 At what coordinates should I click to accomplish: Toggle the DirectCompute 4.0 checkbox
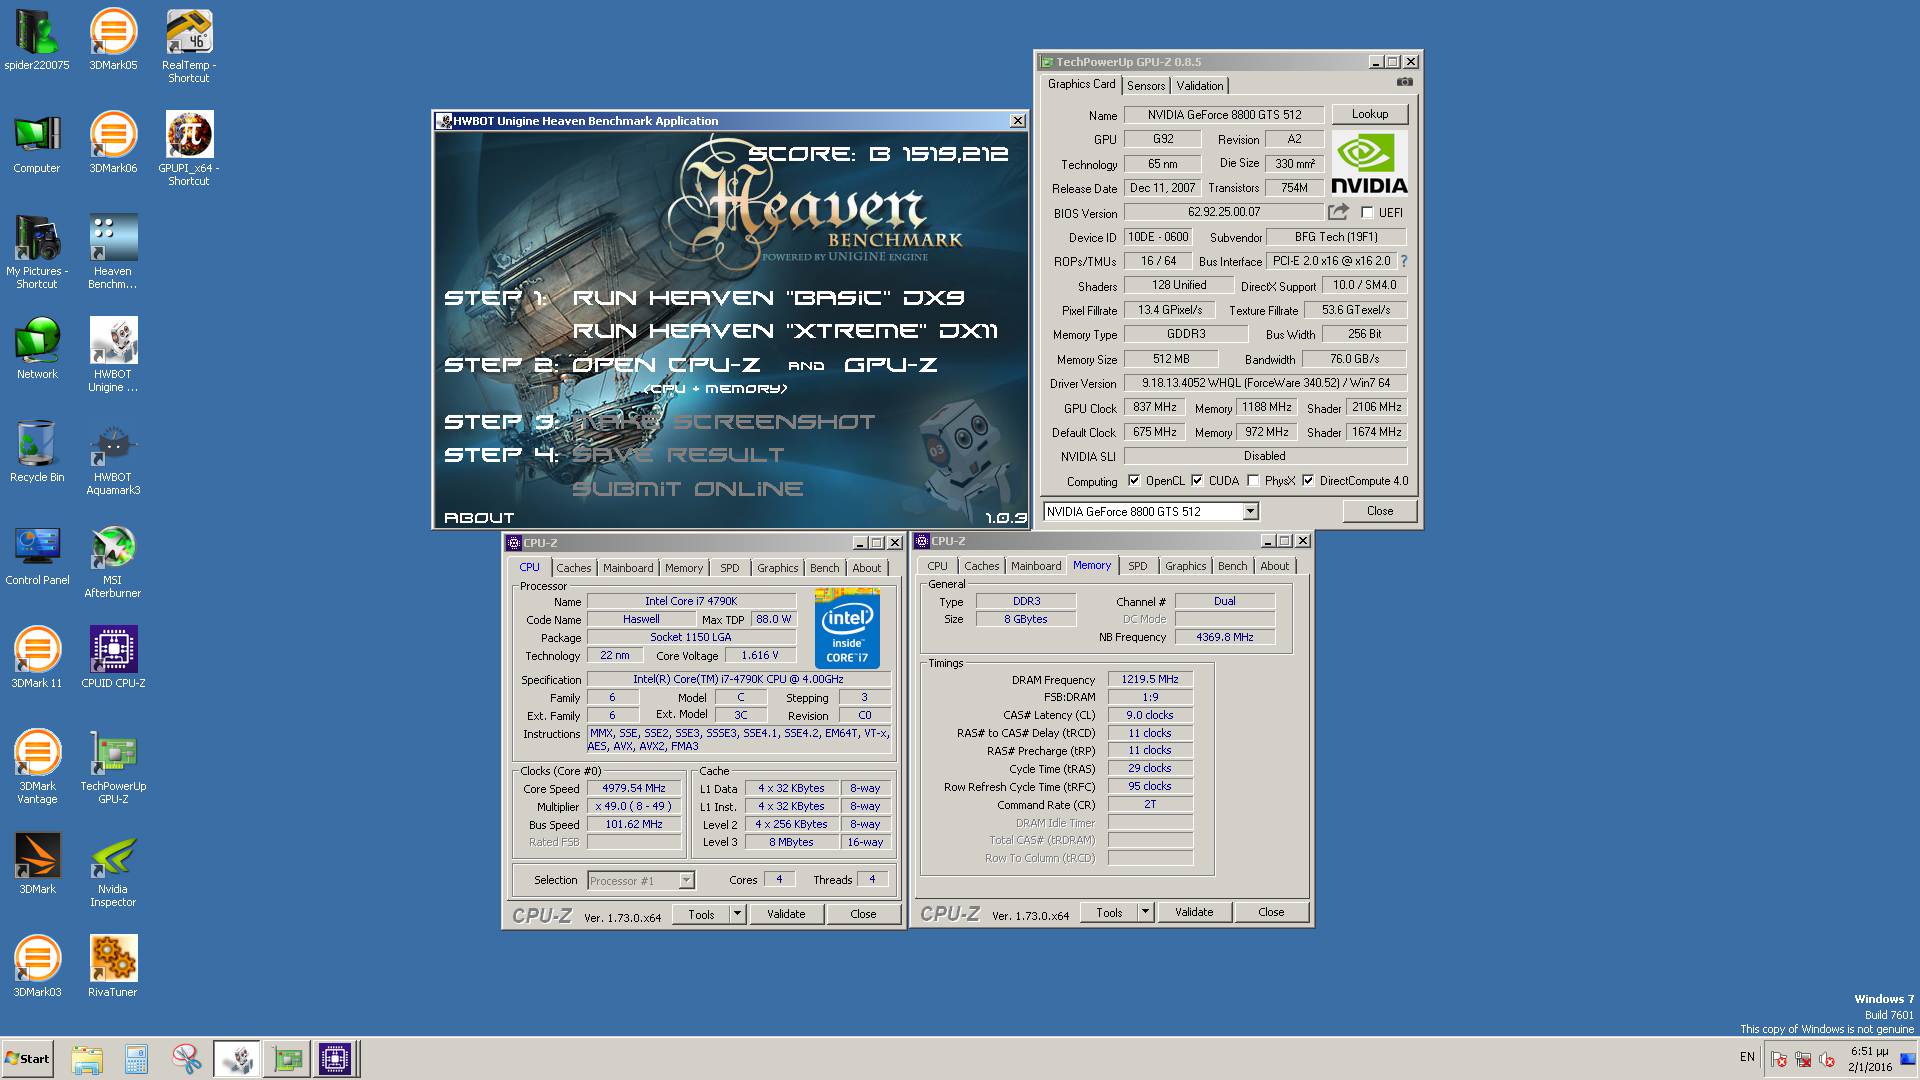tap(1308, 481)
